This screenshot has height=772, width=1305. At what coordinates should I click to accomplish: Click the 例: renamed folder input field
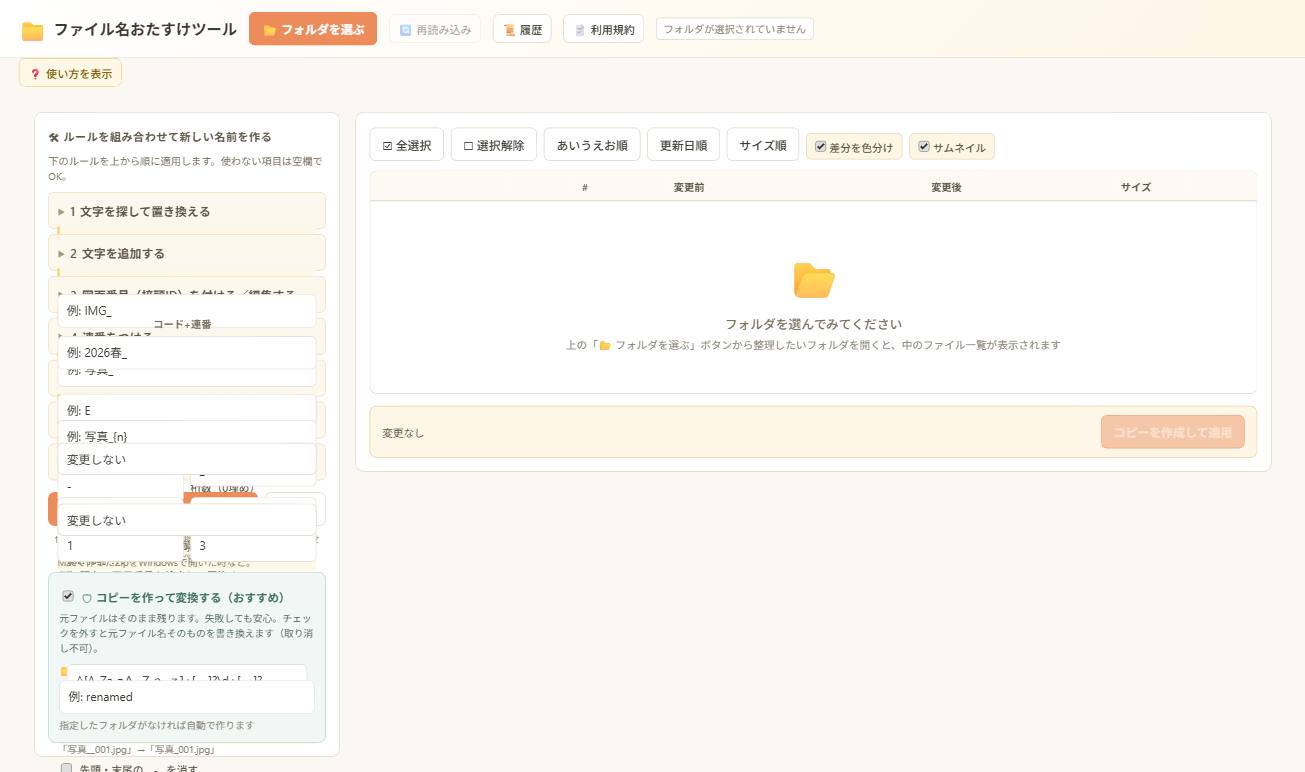187,697
